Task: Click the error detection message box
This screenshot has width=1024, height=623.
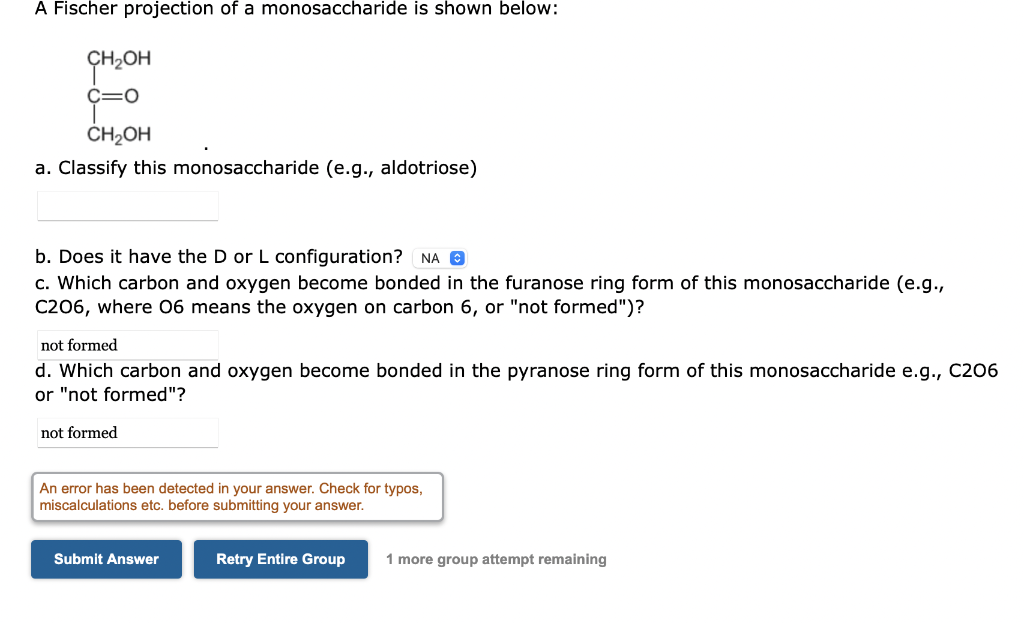Action: (236, 496)
